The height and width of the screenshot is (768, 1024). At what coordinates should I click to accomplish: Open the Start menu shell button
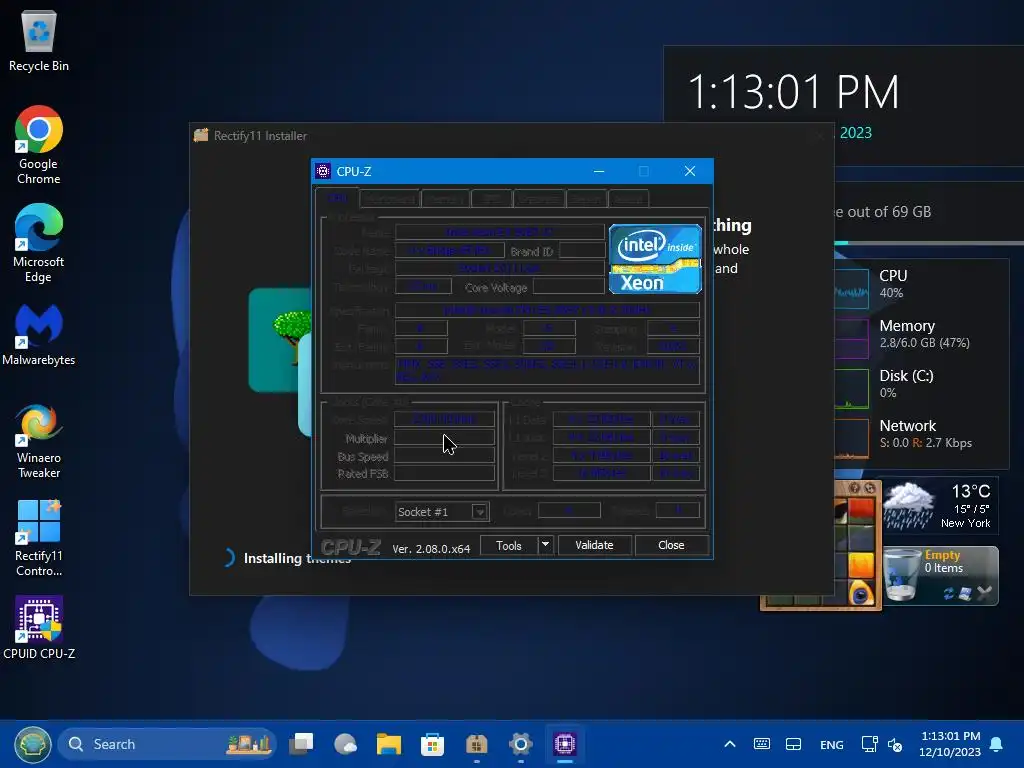[33, 744]
